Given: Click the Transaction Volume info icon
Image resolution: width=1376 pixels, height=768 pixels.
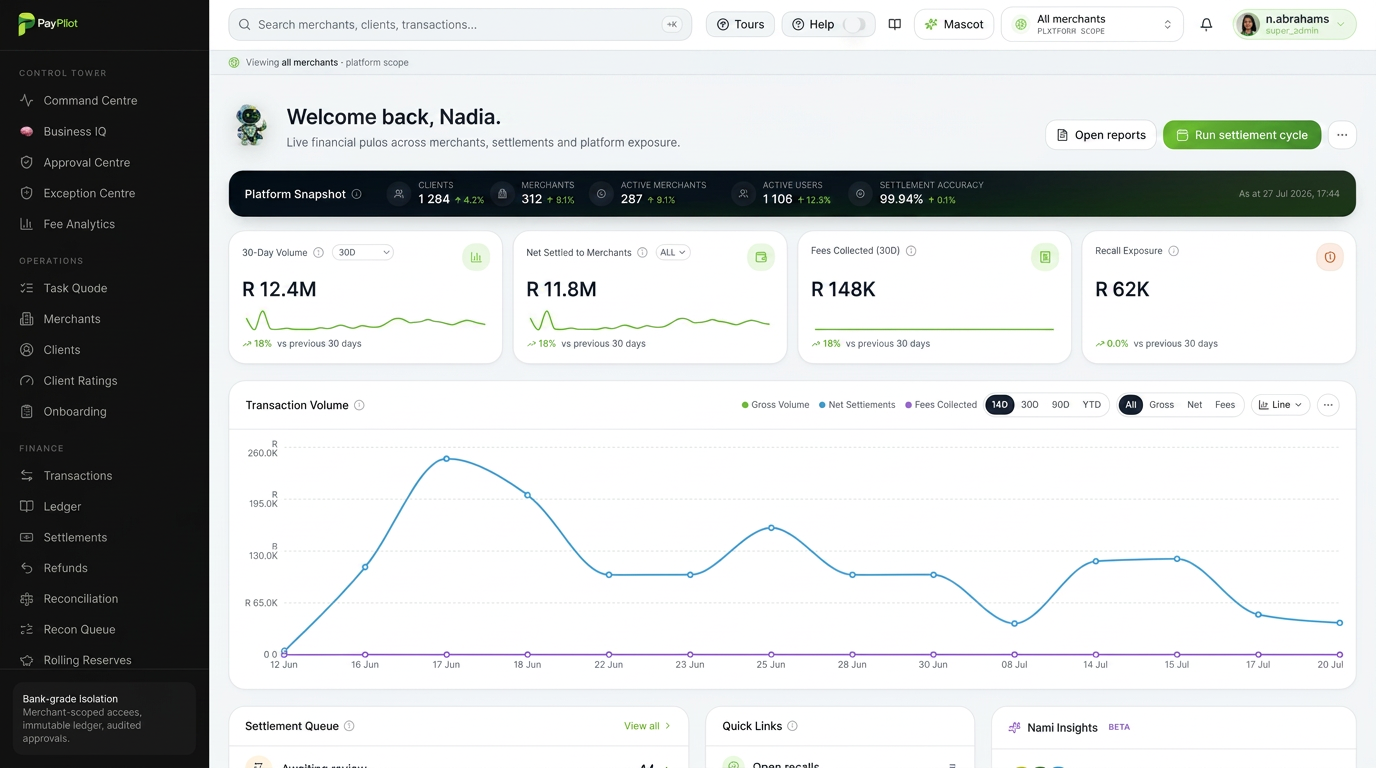Looking at the screenshot, I should tap(359, 405).
